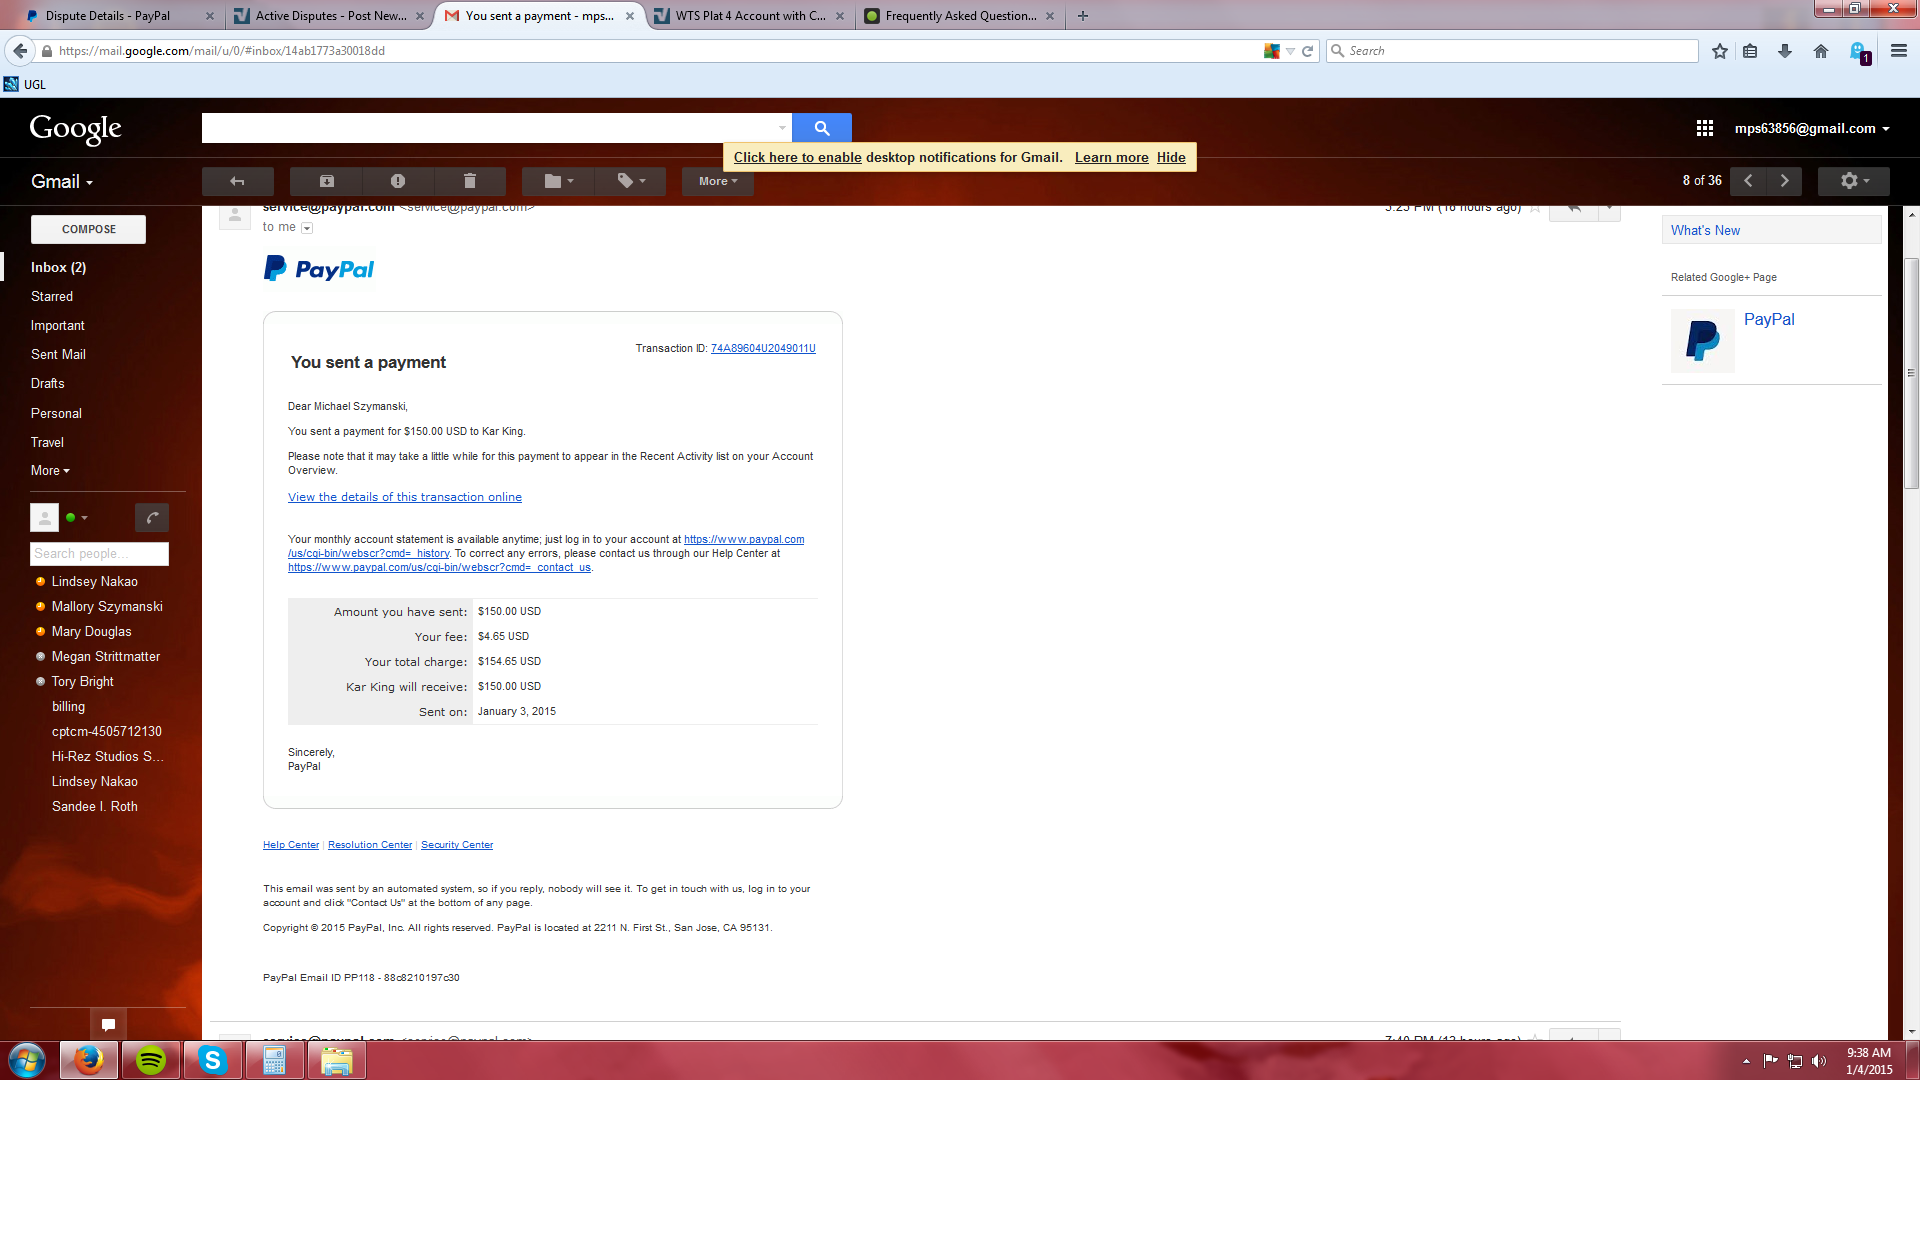The height and width of the screenshot is (1248, 1920).
Task: Delete the email with trash icon
Action: coord(470,181)
